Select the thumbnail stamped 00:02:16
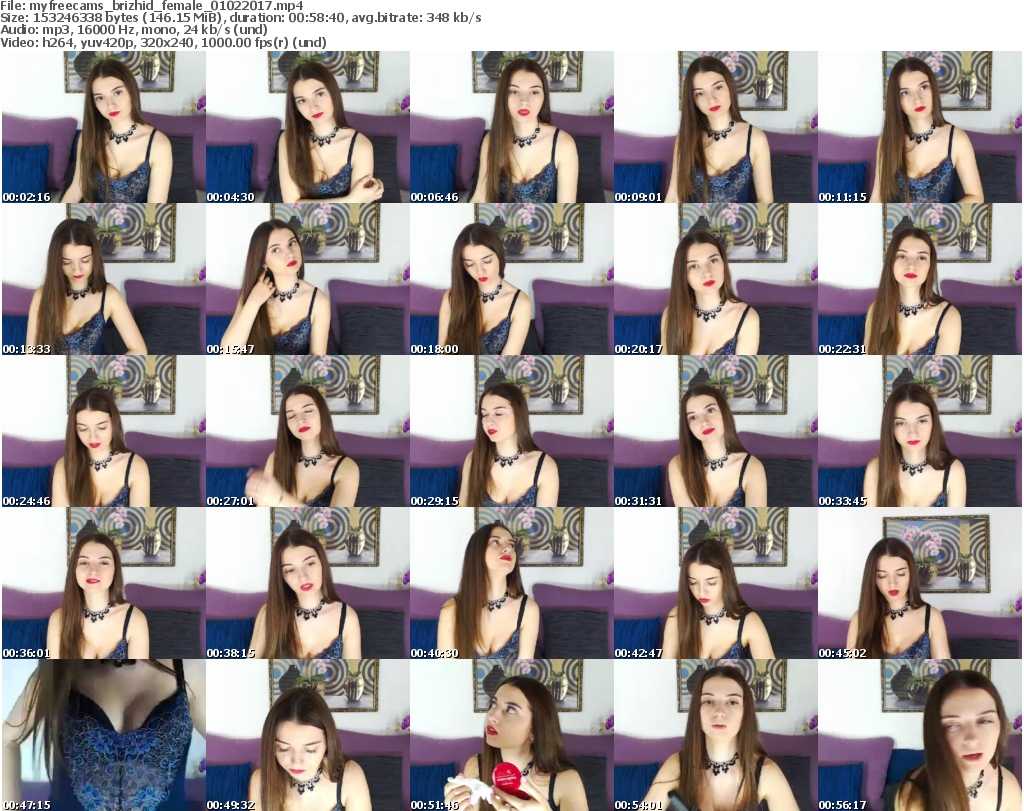Screen dimensions: 1024x811 [103, 127]
